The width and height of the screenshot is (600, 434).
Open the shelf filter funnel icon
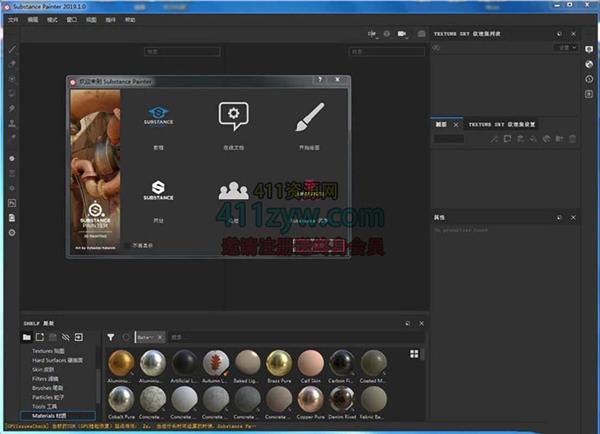coord(111,338)
